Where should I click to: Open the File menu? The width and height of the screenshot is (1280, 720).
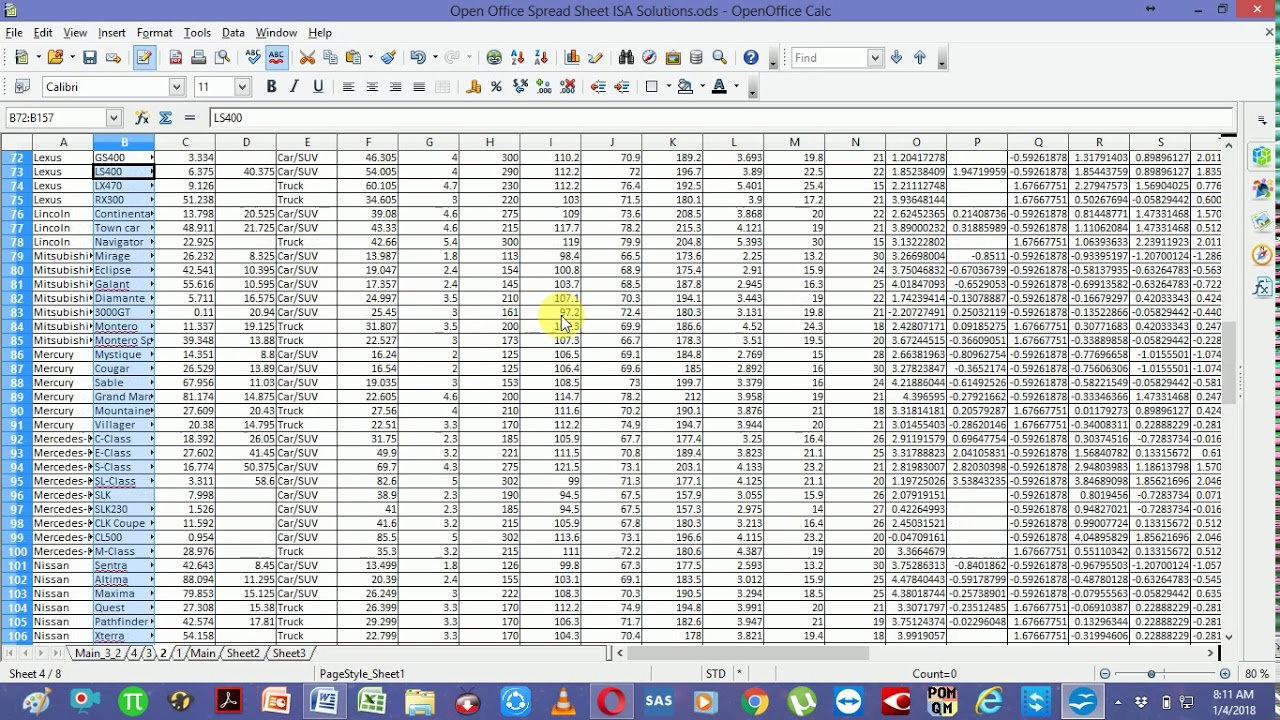[x=14, y=33]
